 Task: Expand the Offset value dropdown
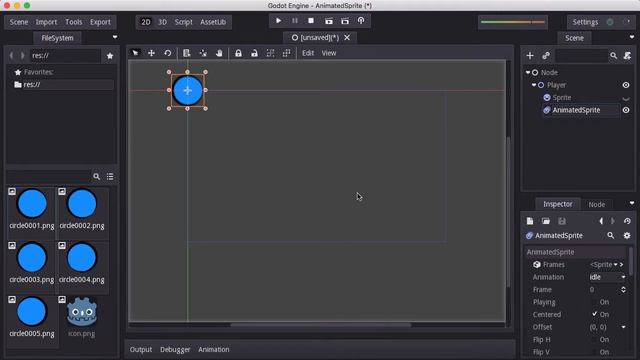pyautogui.click(x=623, y=327)
